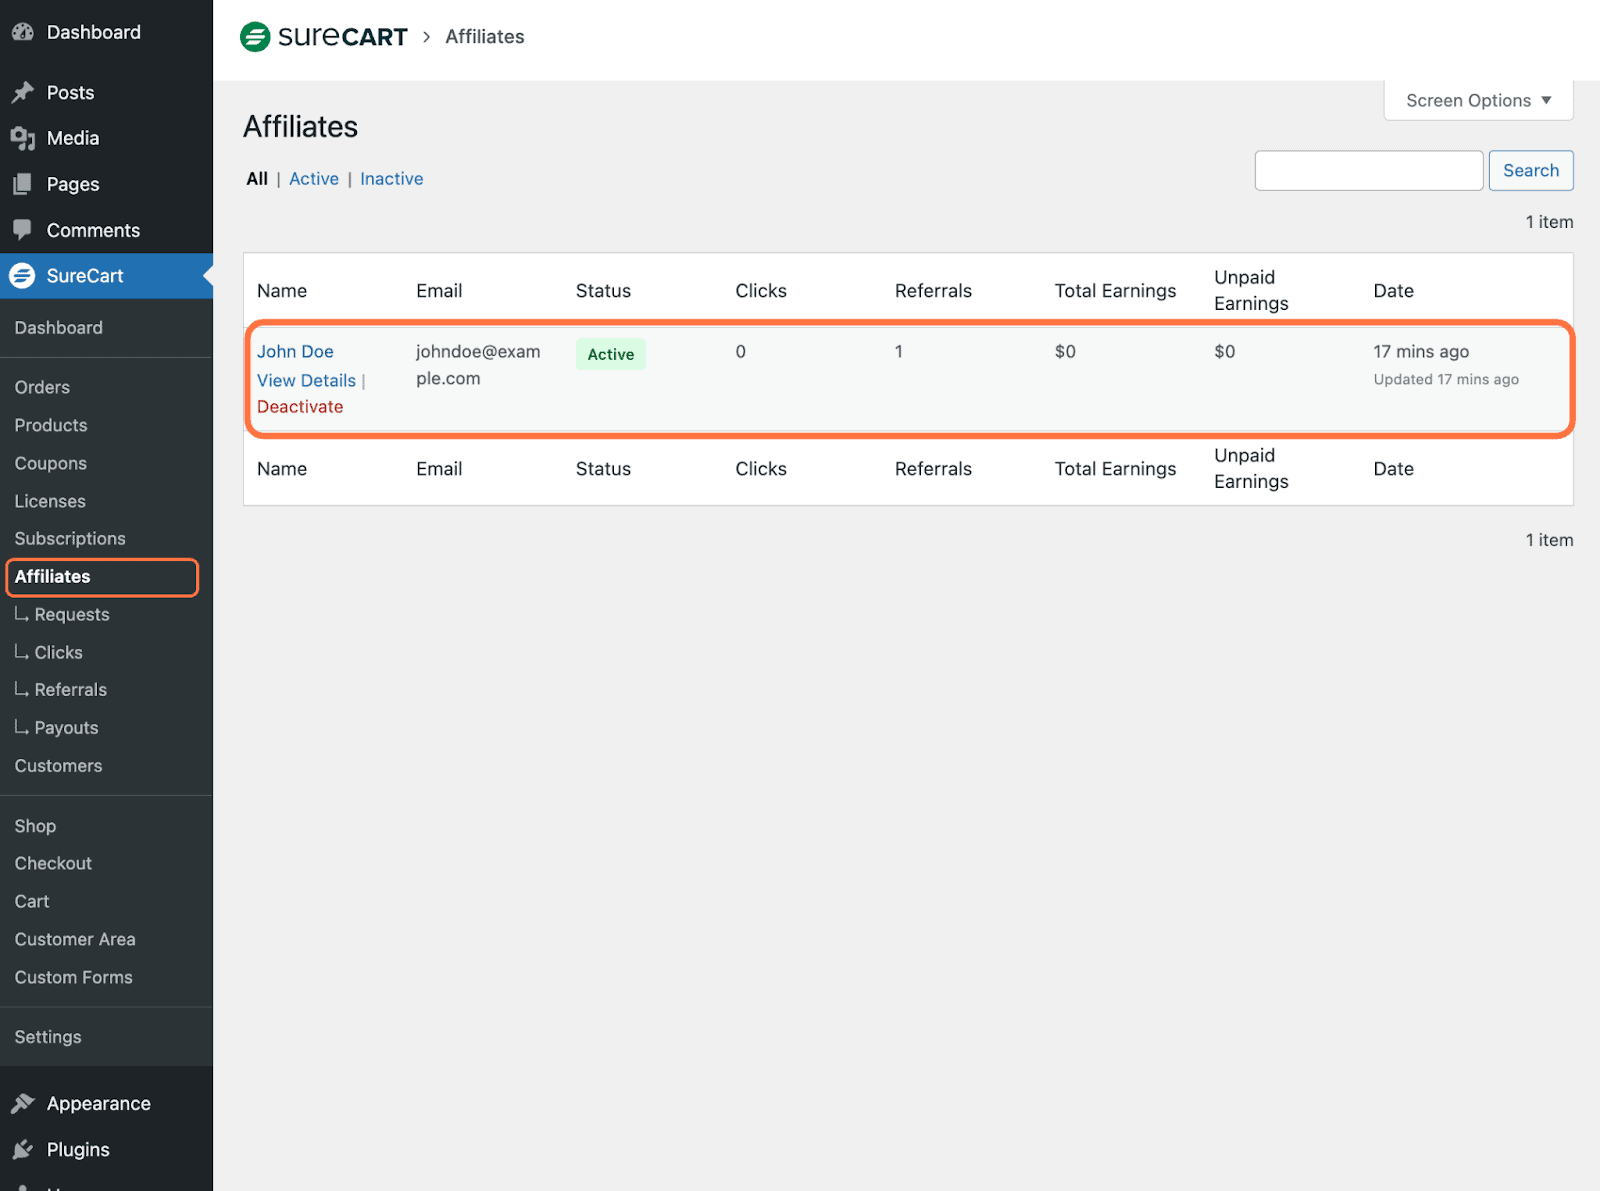Click the Plugins plug icon

tap(24, 1149)
